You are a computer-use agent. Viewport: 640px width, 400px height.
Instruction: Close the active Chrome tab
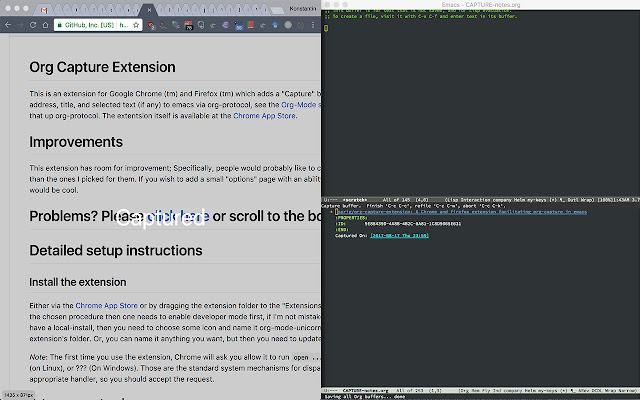pos(149,10)
